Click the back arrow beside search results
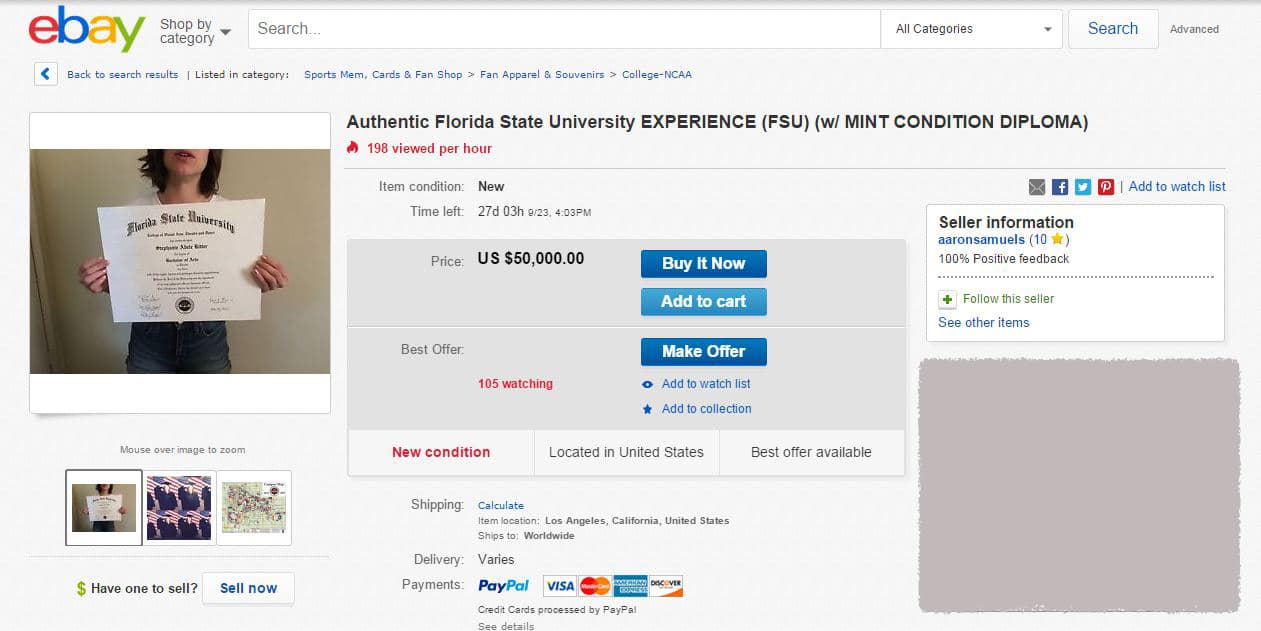 click(x=45, y=74)
